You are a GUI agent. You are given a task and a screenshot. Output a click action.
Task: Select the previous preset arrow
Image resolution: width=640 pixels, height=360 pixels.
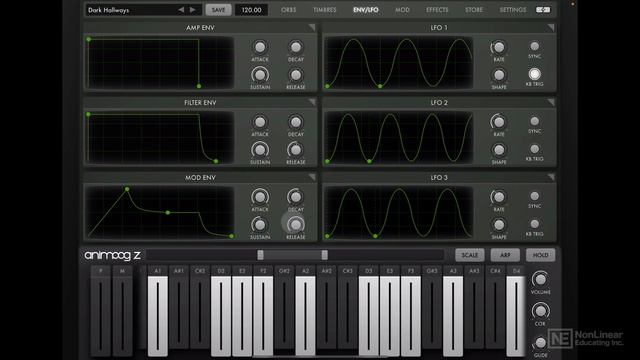pyautogui.click(x=181, y=10)
